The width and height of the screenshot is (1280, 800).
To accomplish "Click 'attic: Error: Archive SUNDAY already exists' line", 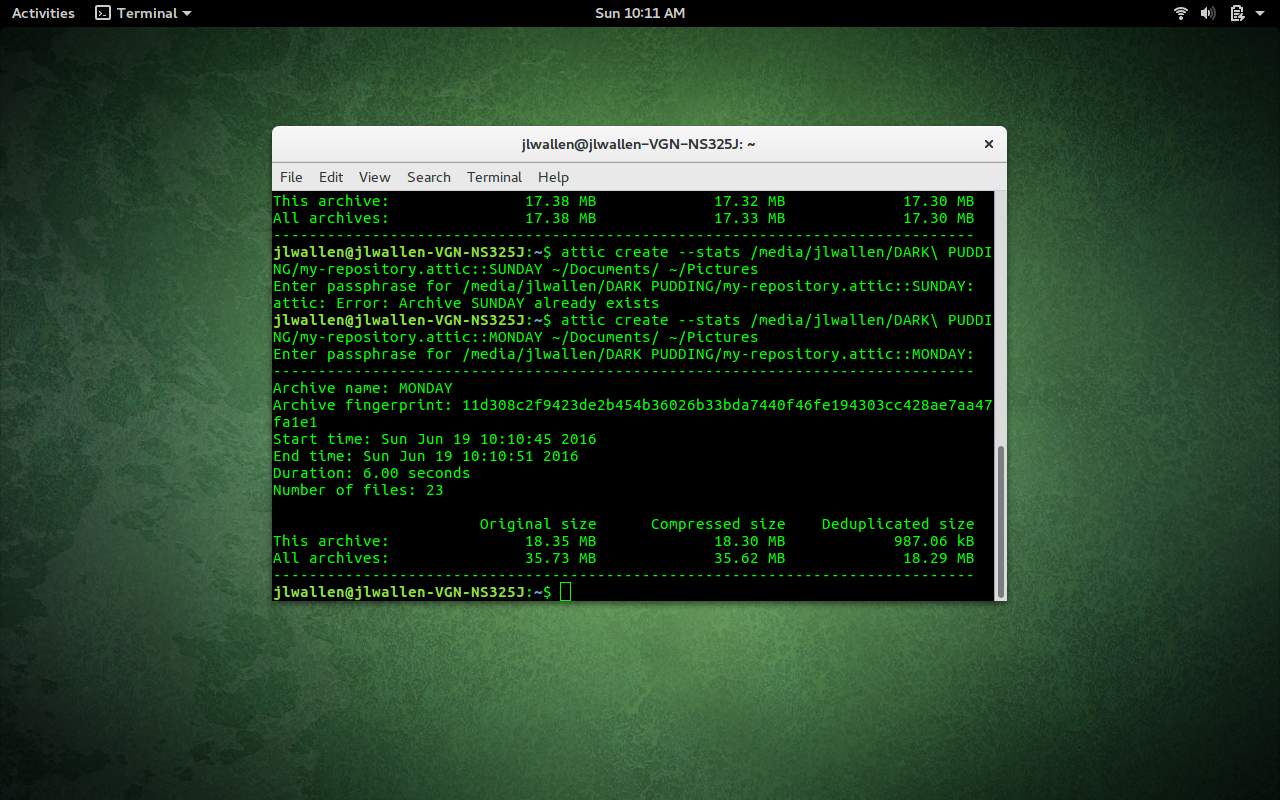I will tap(466, 303).
